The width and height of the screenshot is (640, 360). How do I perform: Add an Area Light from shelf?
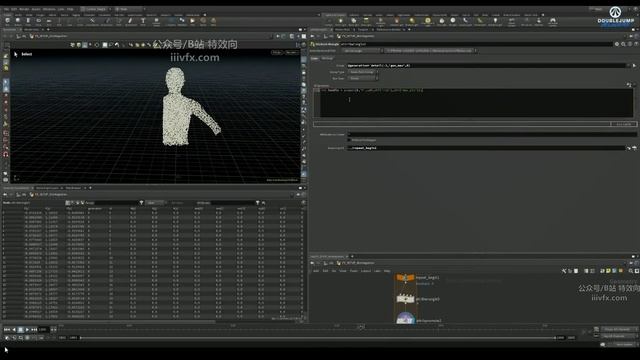366,22
